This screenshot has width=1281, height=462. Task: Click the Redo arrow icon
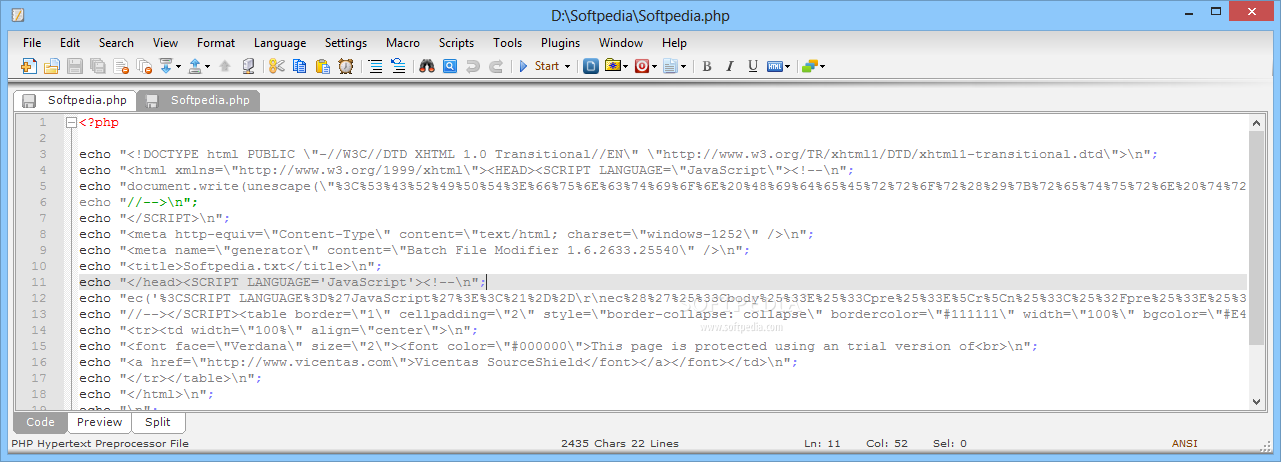(496, 66)
